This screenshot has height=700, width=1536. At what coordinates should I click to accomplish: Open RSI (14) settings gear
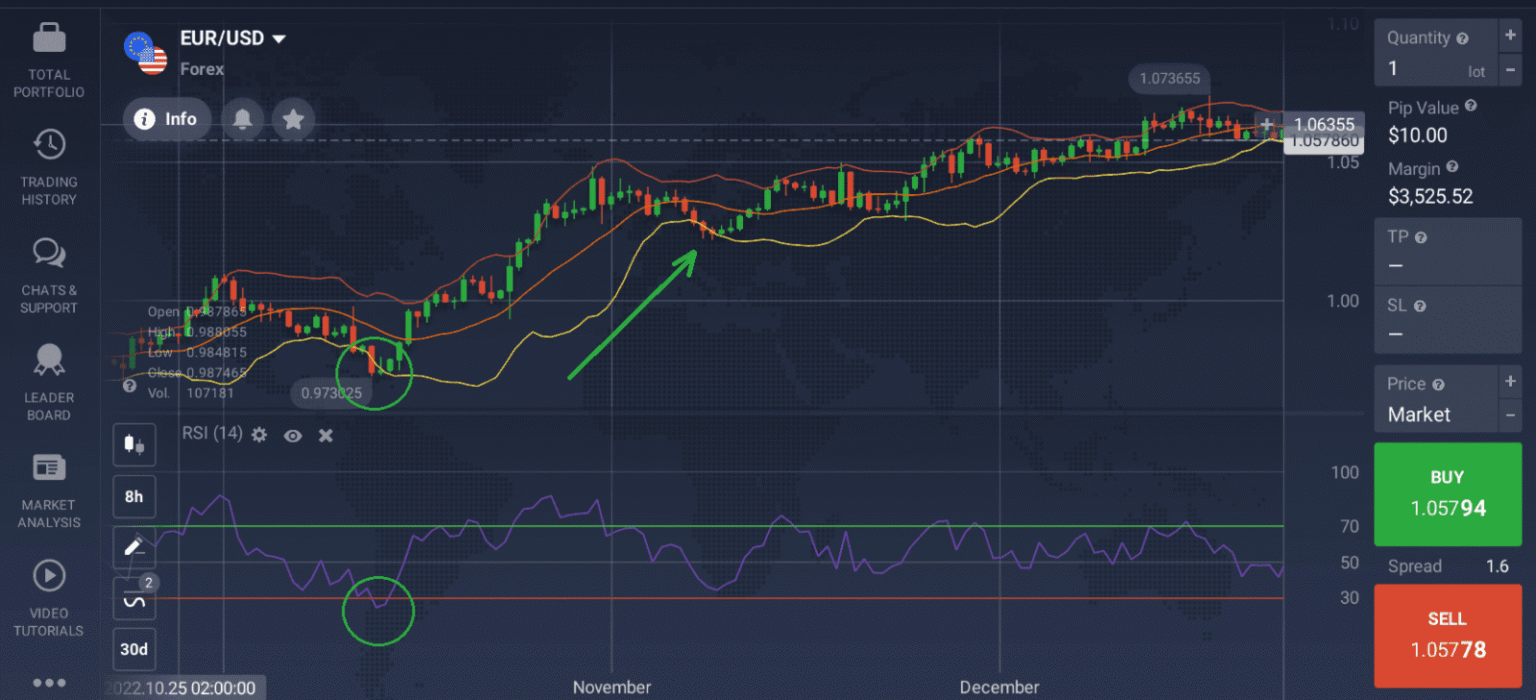tap(259, 435)
